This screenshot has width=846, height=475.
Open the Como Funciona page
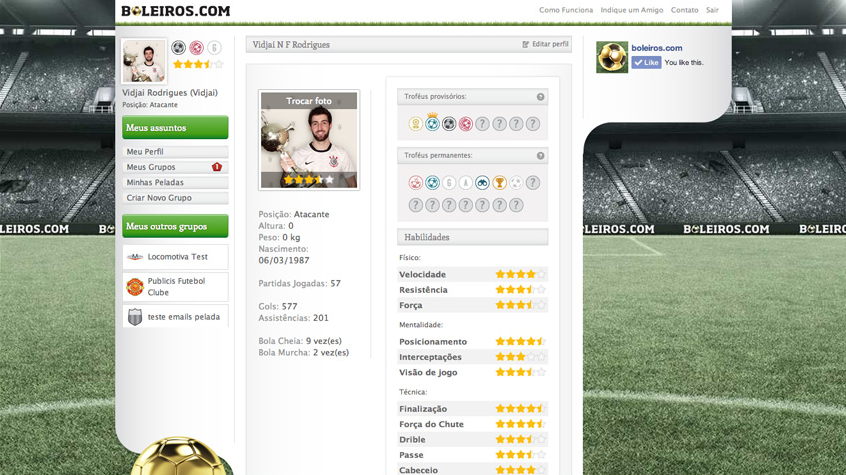pyautogui.click(x=565, y=10)
